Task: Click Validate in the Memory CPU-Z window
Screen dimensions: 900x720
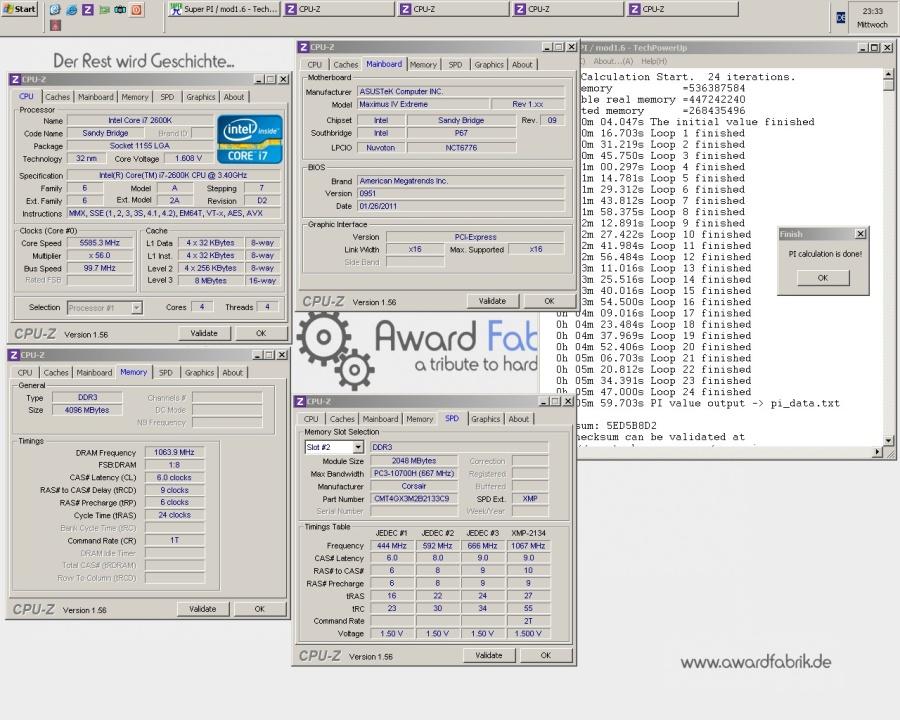Action: point(203,609)
